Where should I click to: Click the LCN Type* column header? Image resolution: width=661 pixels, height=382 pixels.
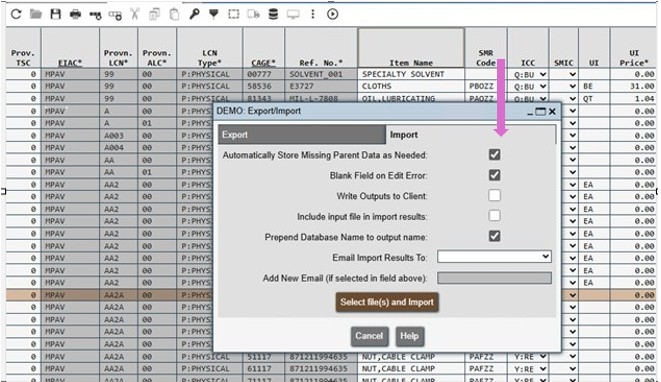point(210,48)
